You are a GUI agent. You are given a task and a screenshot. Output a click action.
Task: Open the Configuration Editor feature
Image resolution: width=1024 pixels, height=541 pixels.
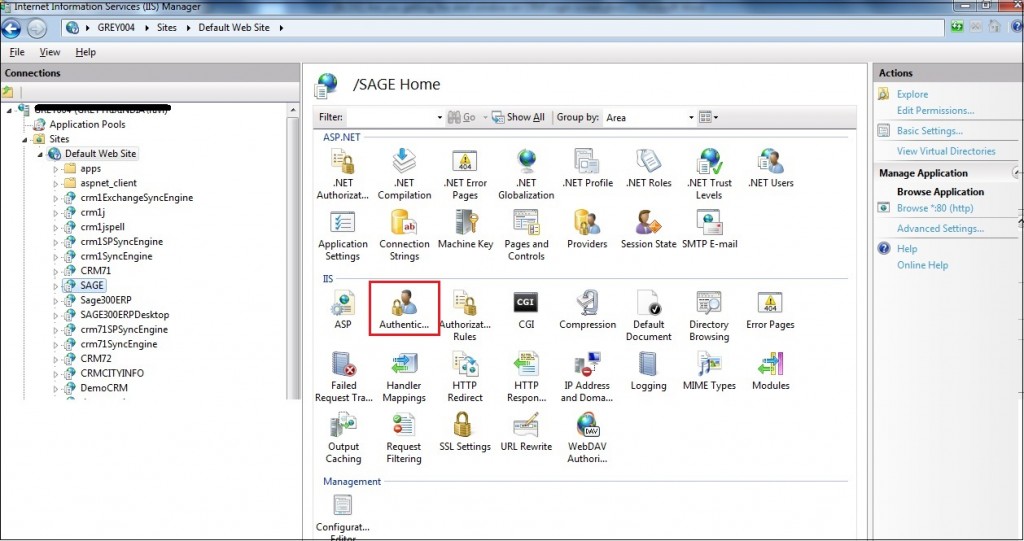[x=343, y=517]
